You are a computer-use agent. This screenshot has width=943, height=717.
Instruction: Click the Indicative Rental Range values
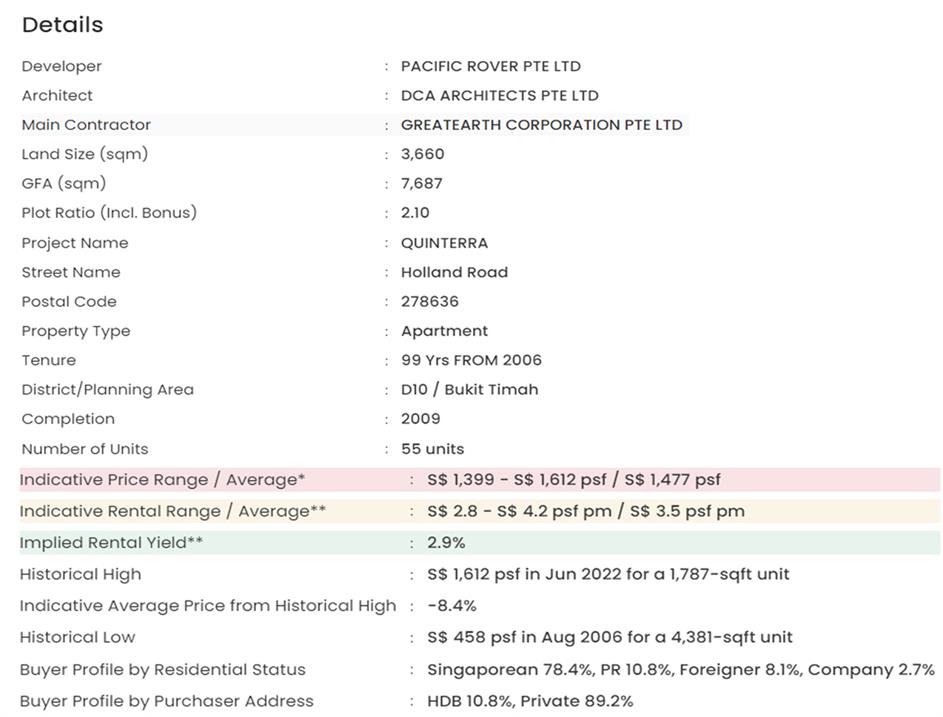pos(585,511)
